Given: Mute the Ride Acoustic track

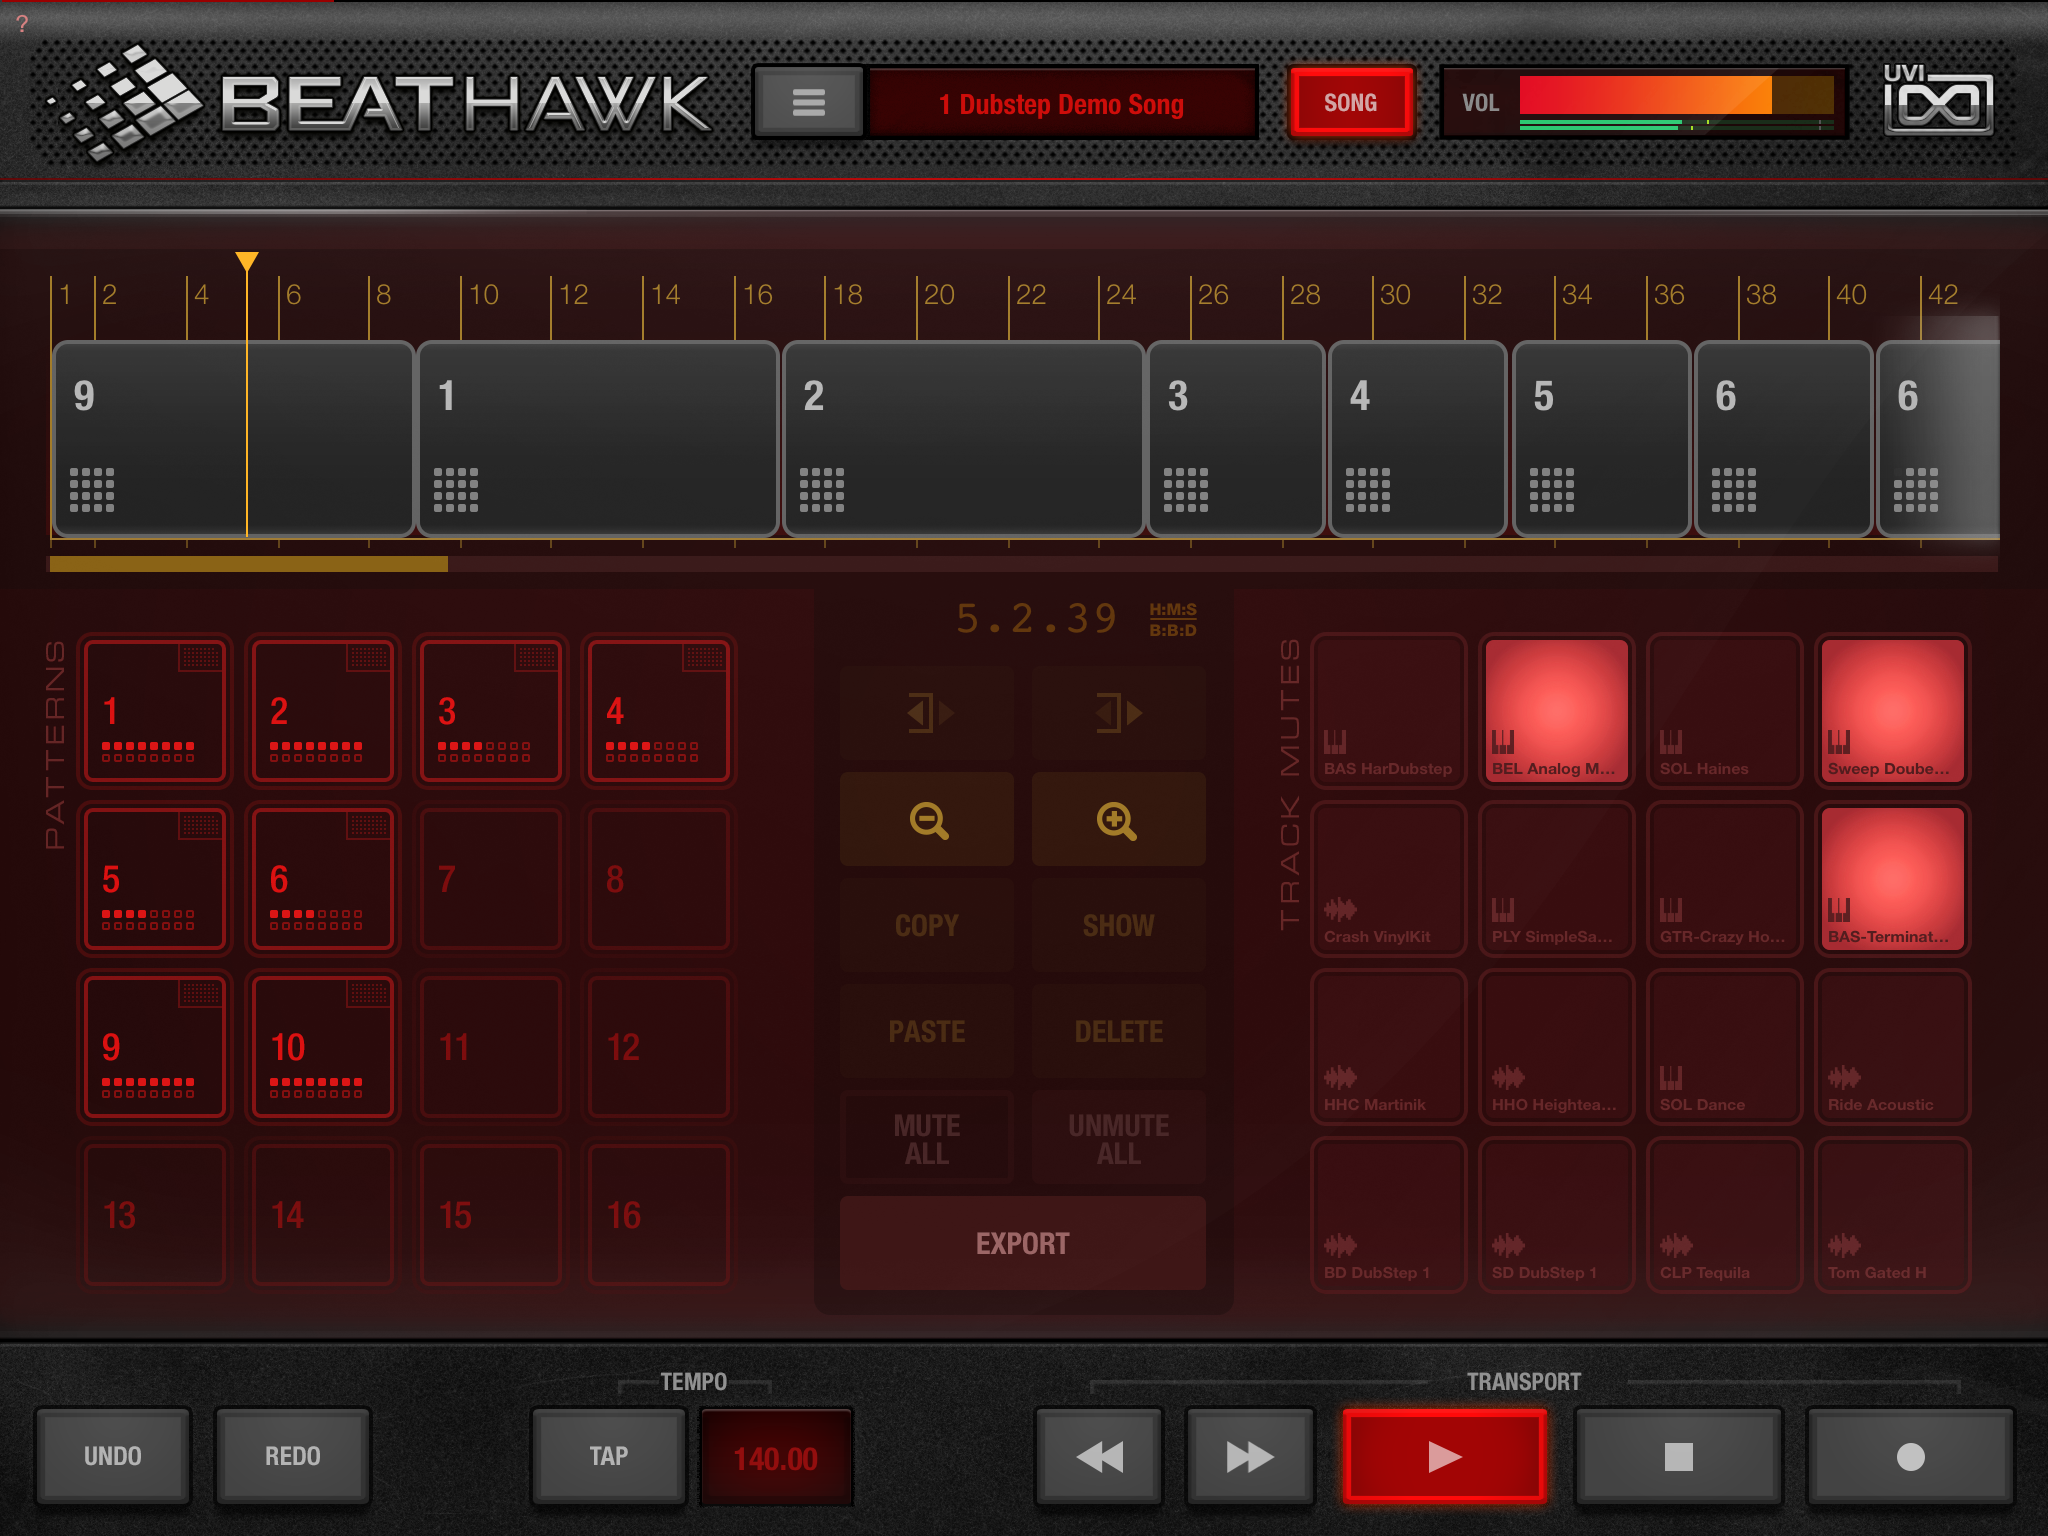Looking at the screenshot, I should [x=1892, y=1046].
